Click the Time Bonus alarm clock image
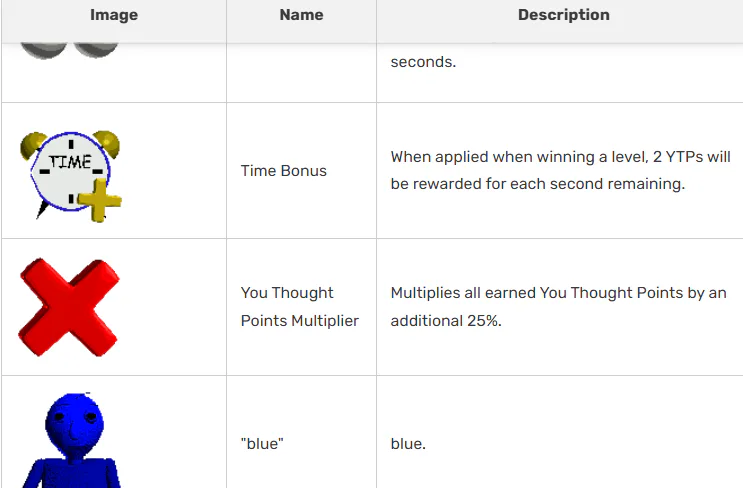 pos(70,172)
